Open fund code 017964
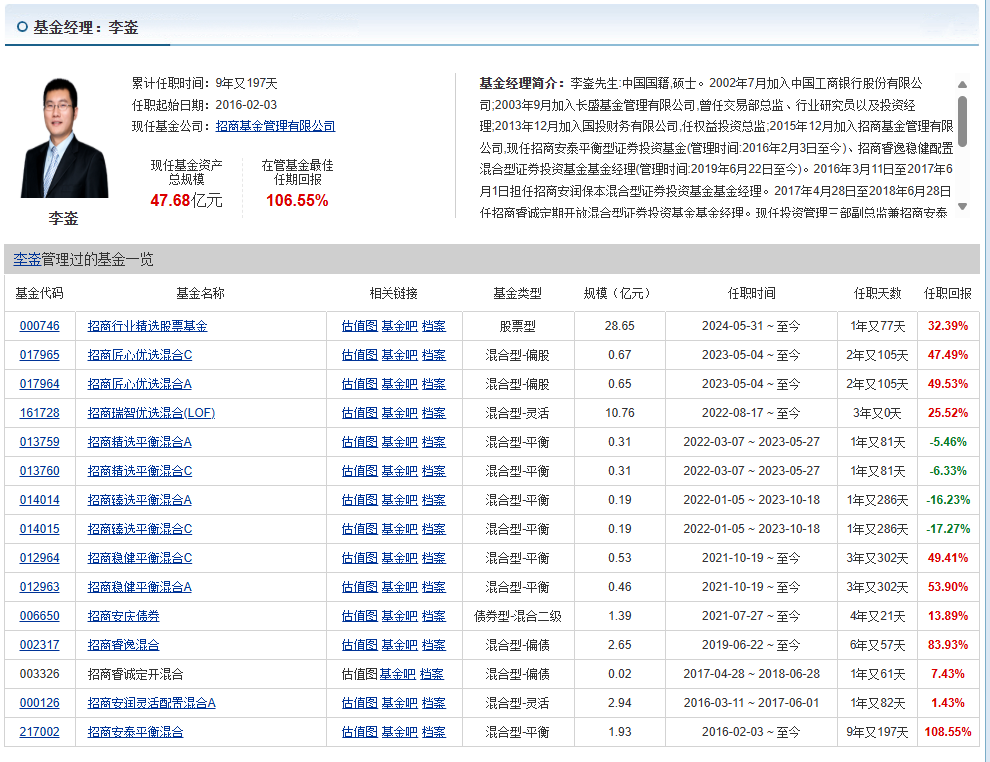The image size is (990, 762). point(40,384)
